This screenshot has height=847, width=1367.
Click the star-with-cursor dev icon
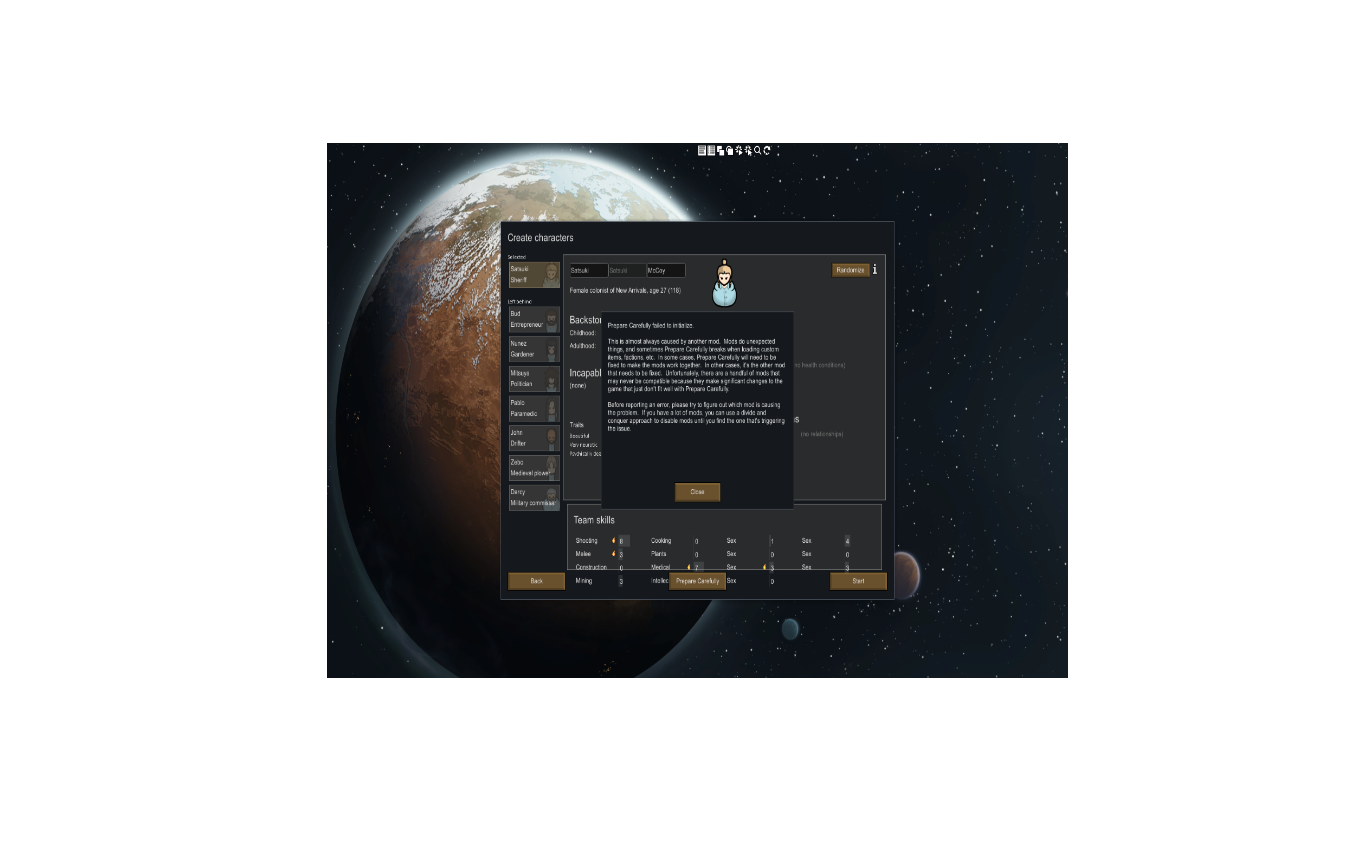[x=748, y=151]
